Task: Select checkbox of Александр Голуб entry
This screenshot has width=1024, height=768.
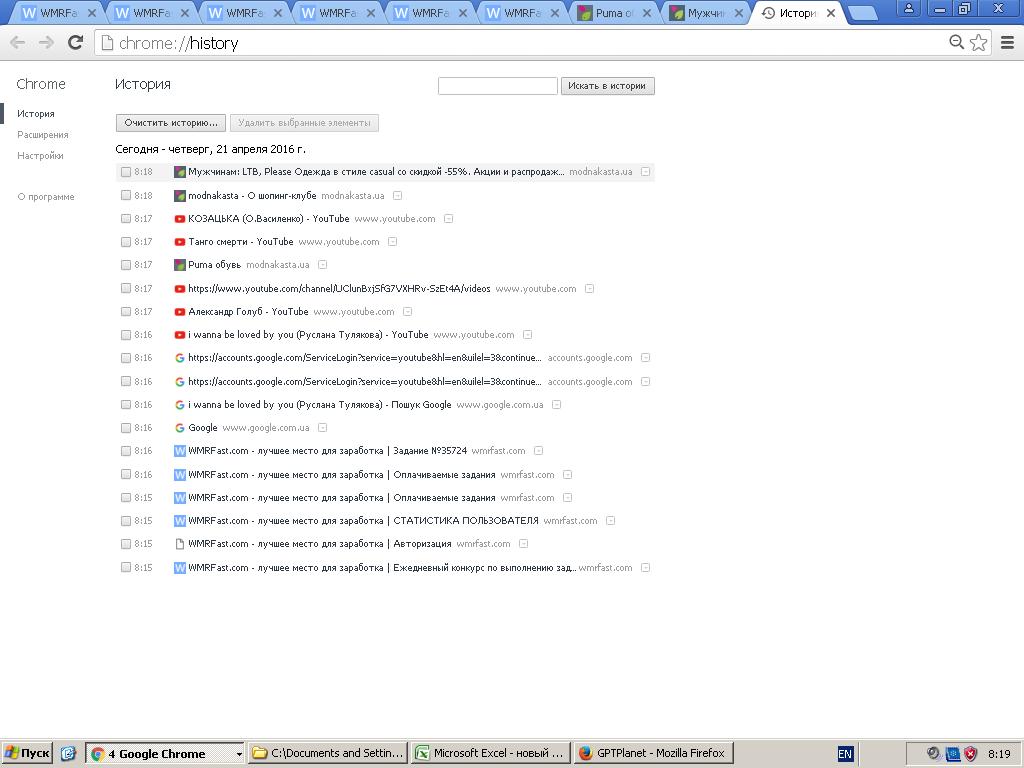Action: [x=125, y=312]
